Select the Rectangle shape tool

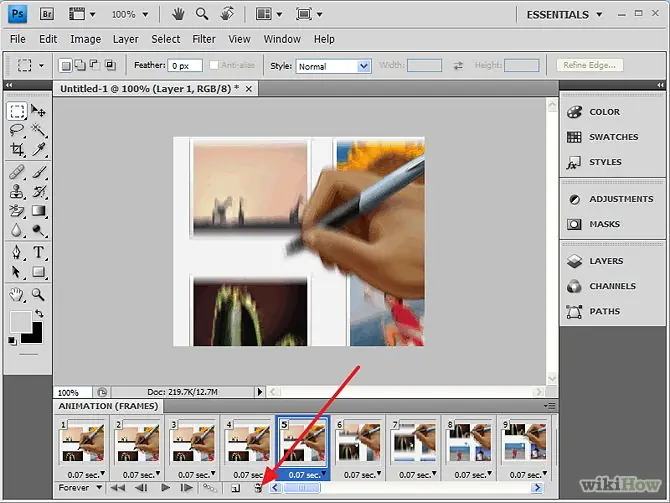(38, 272)
